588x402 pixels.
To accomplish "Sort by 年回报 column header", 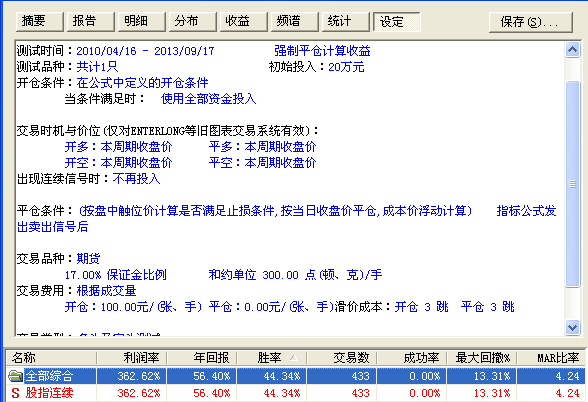I will pyautogui.click(x=202, y=358).
